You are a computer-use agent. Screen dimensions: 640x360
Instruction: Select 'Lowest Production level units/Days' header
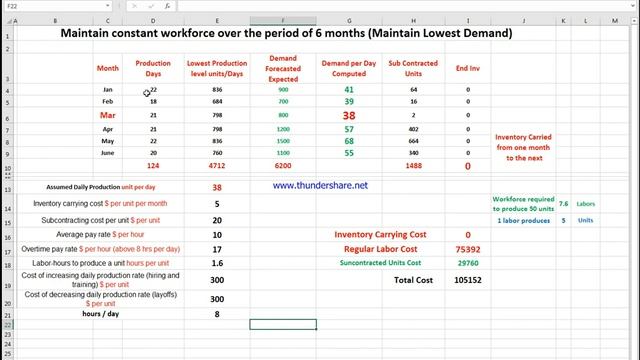pyautogui.click(x=217, y=68)
